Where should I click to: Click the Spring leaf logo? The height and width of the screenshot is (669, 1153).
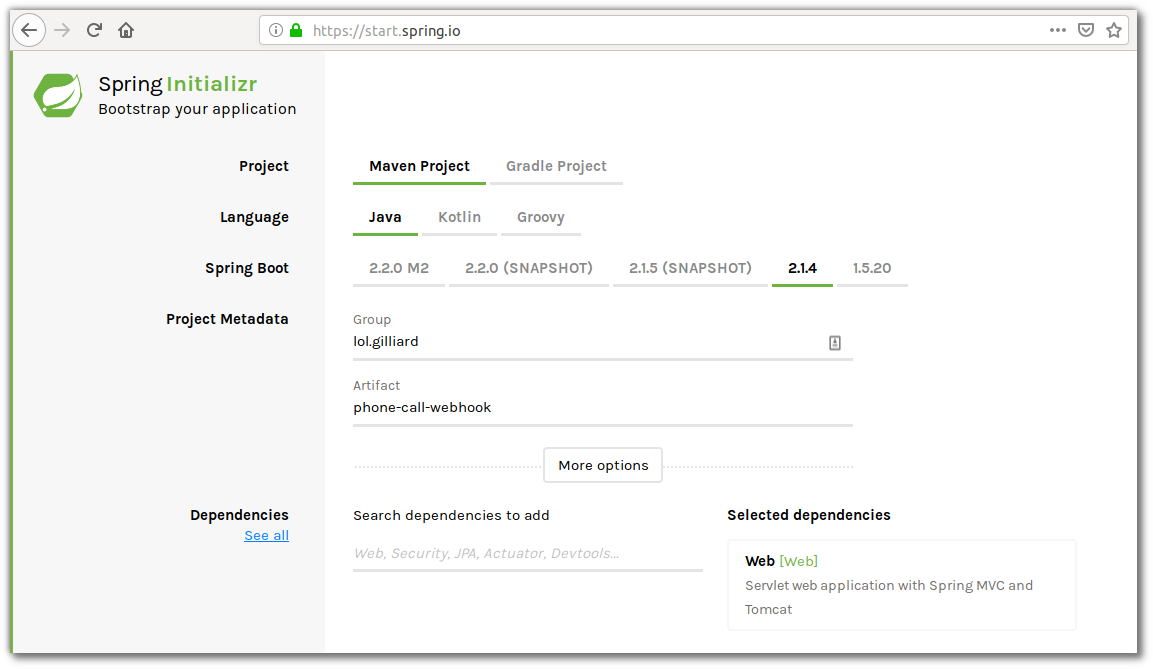58,95
